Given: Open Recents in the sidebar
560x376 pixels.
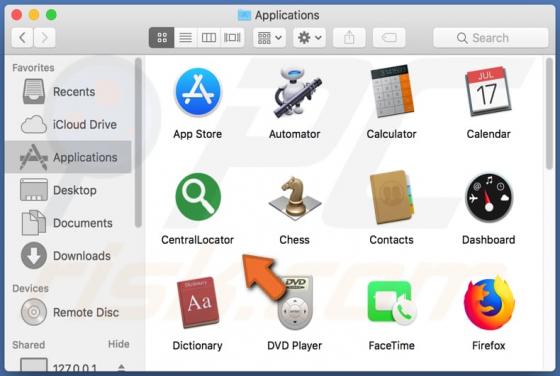Looking at the screenshot, I should [x=68, y=92].
